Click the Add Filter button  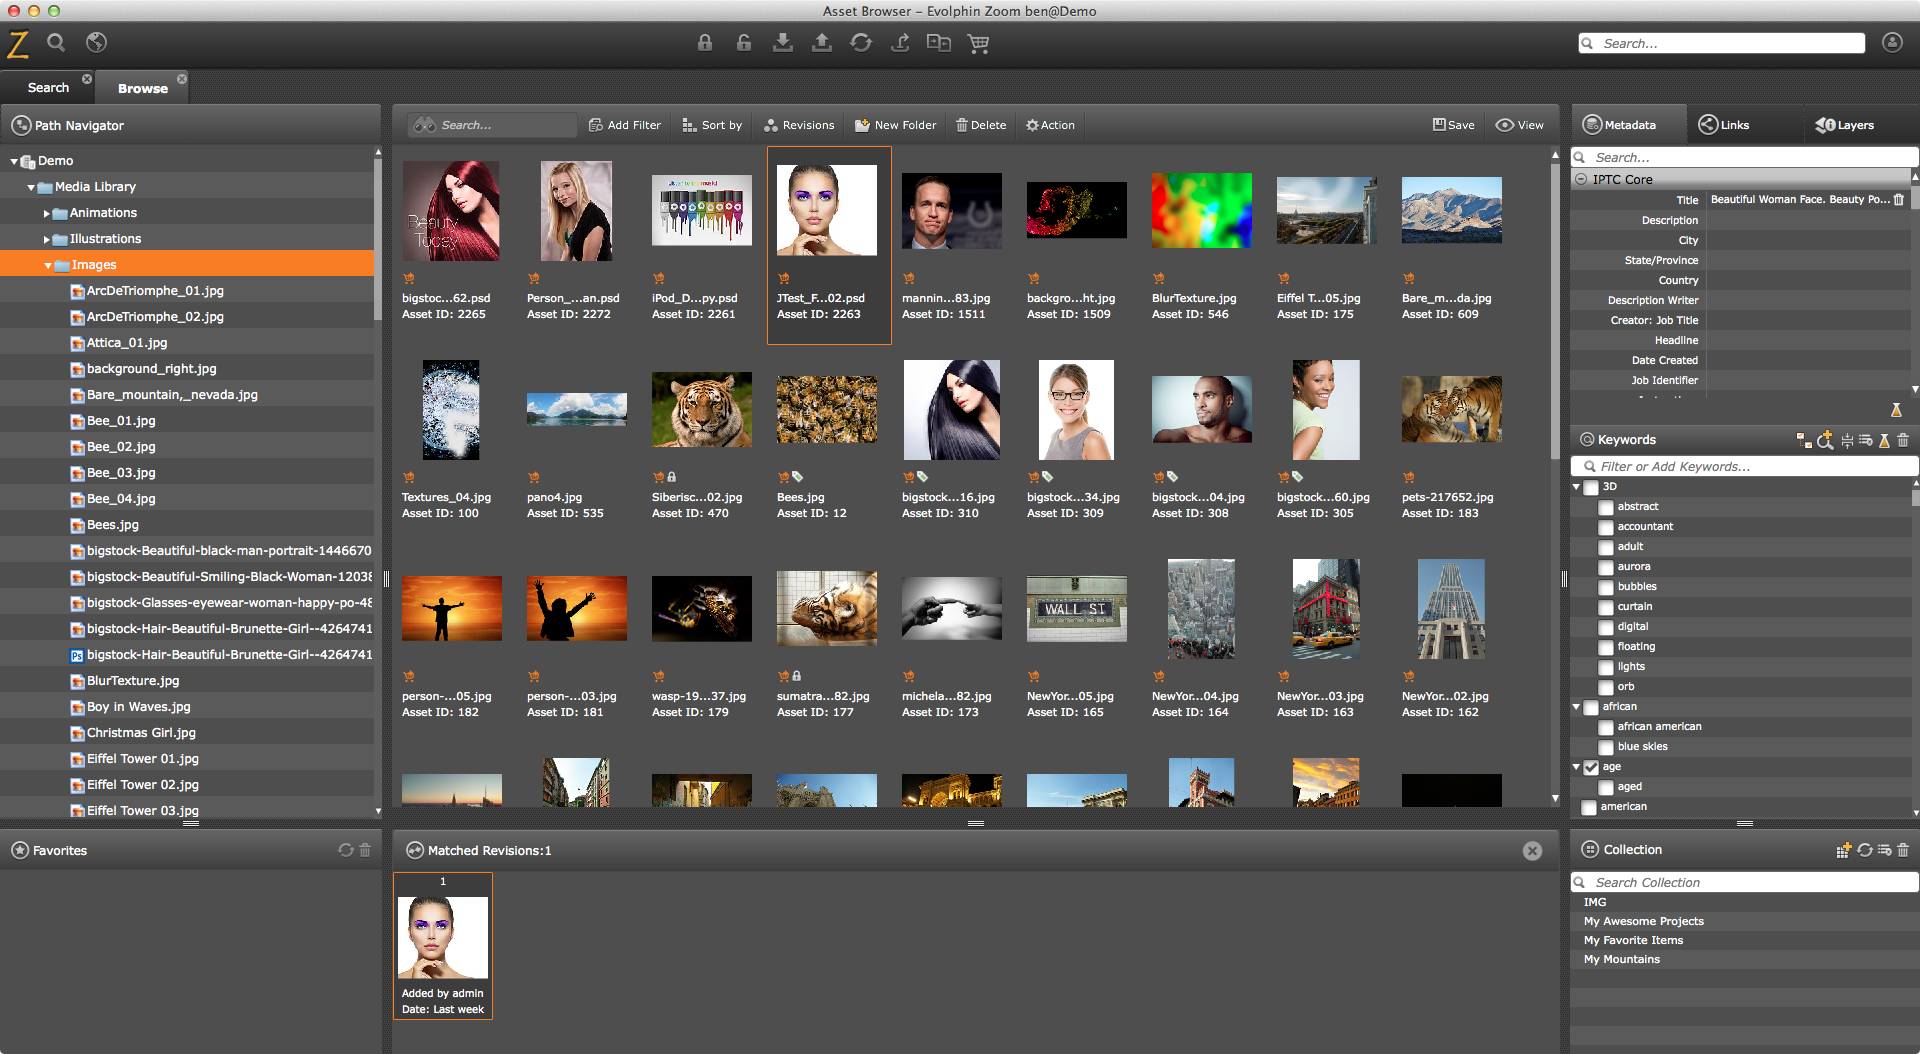(625, 125)
